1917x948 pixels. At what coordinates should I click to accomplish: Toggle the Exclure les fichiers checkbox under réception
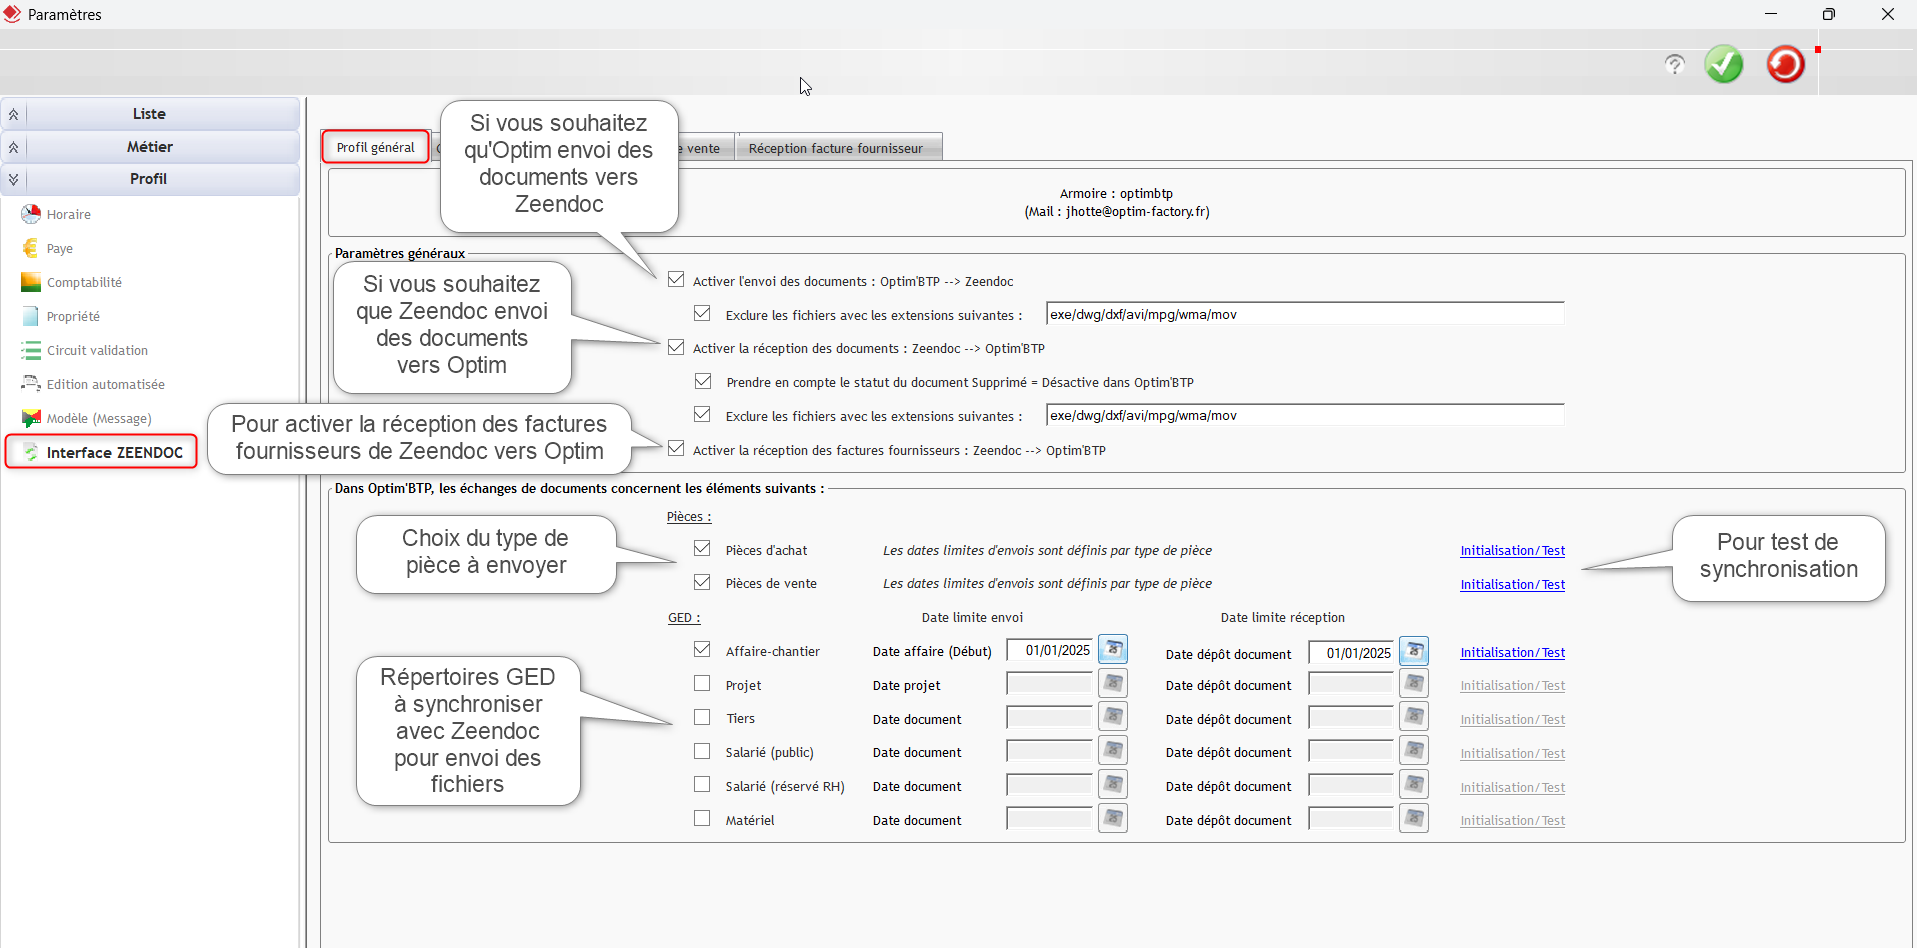[x=702, y=415]
